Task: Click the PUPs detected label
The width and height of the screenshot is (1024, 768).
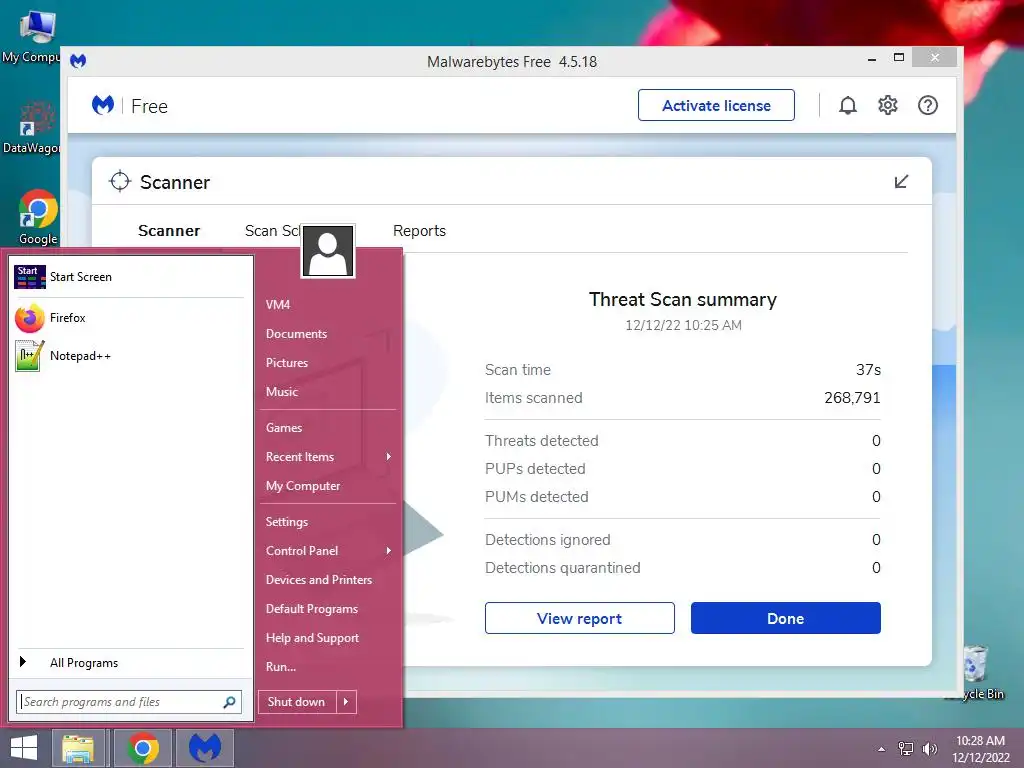Action: click(535, 469)
